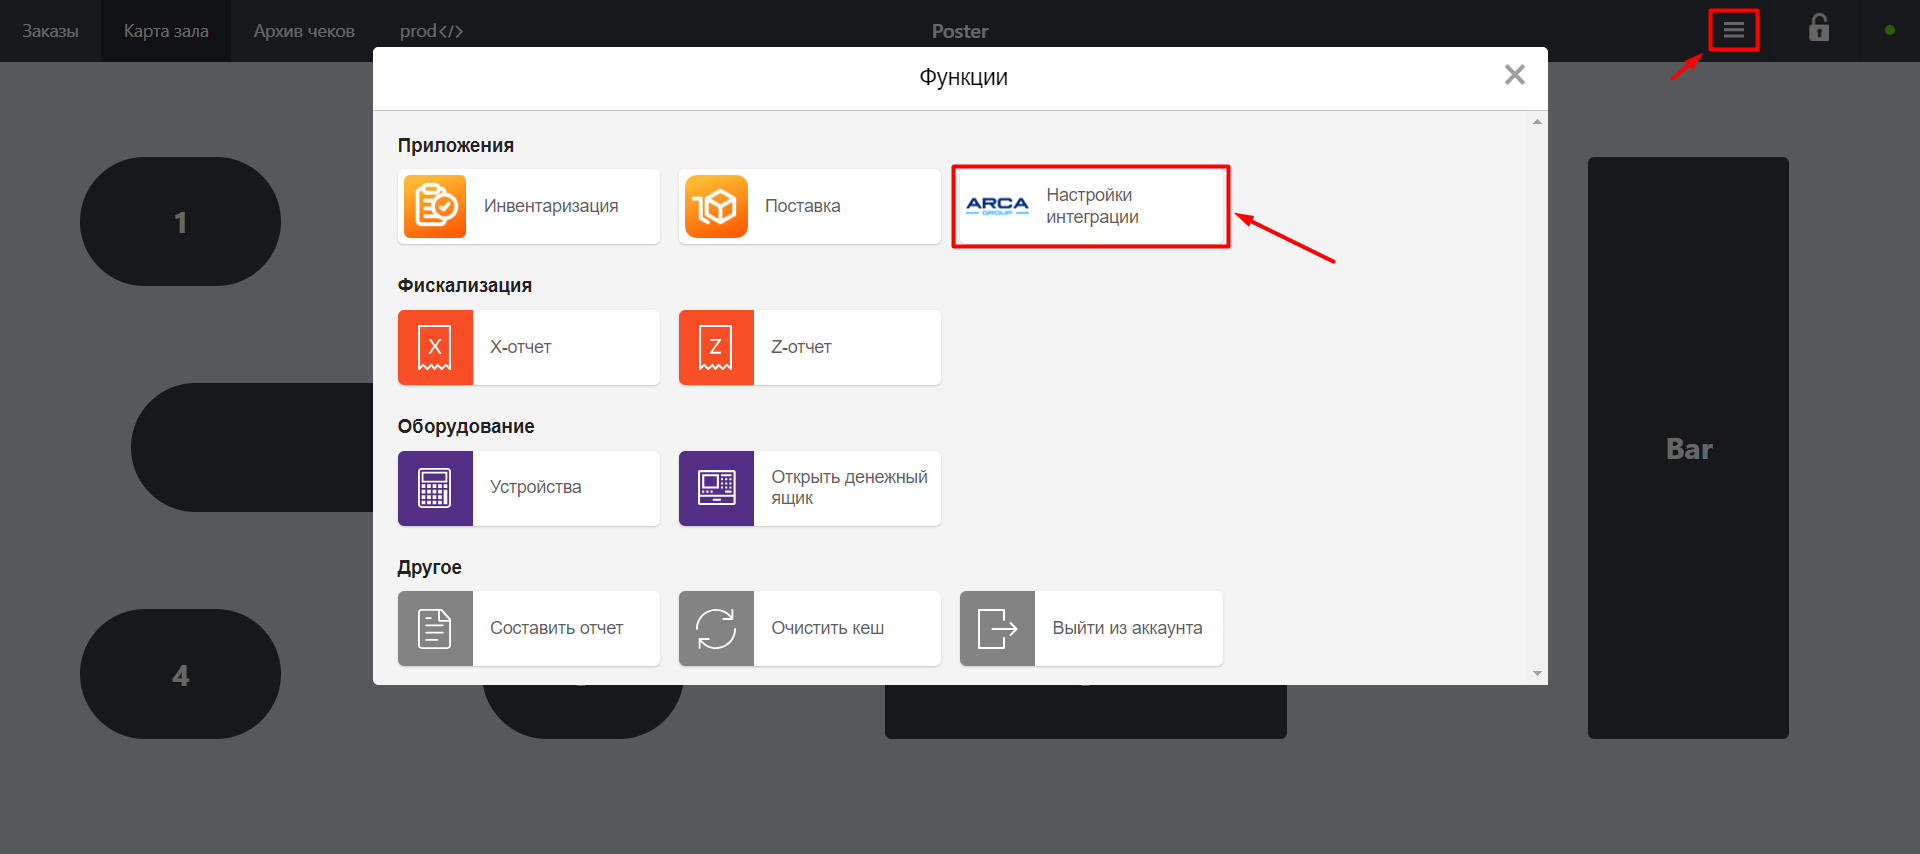This screenshot has height=854, width=1920.
Task: Open the Архив чеков tab
Action: point(304,31)
